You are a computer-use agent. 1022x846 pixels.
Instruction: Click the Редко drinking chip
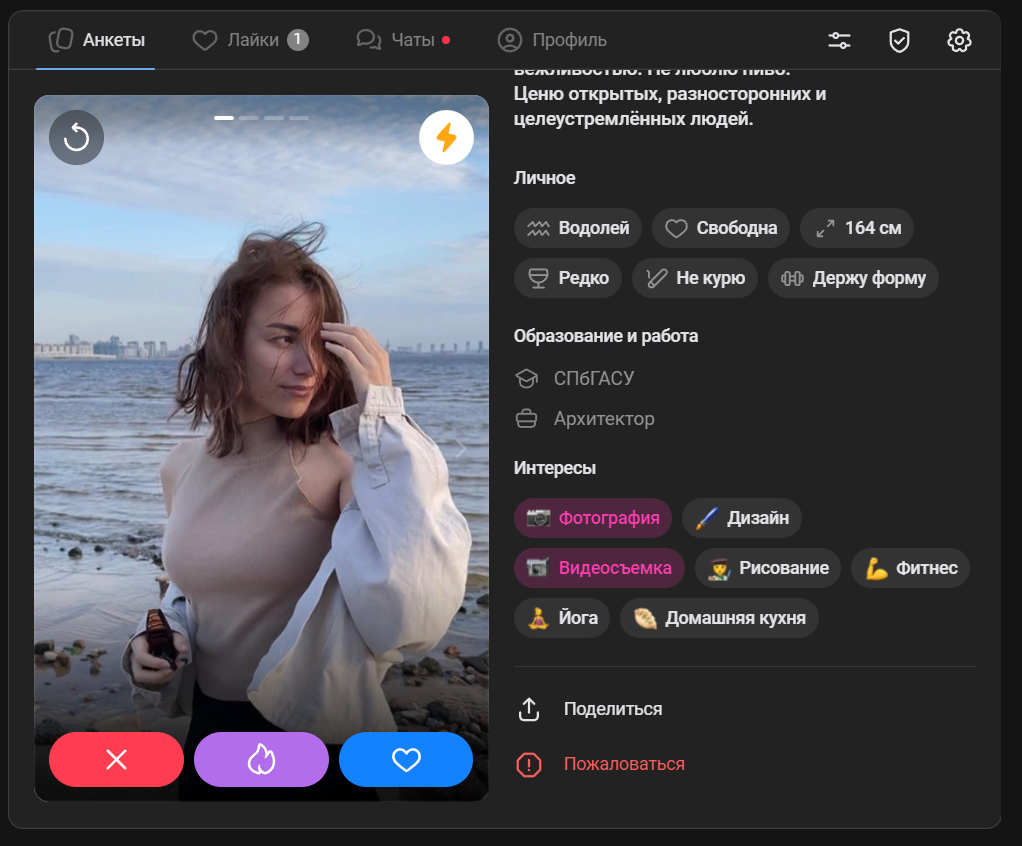[x=568, y=278]
